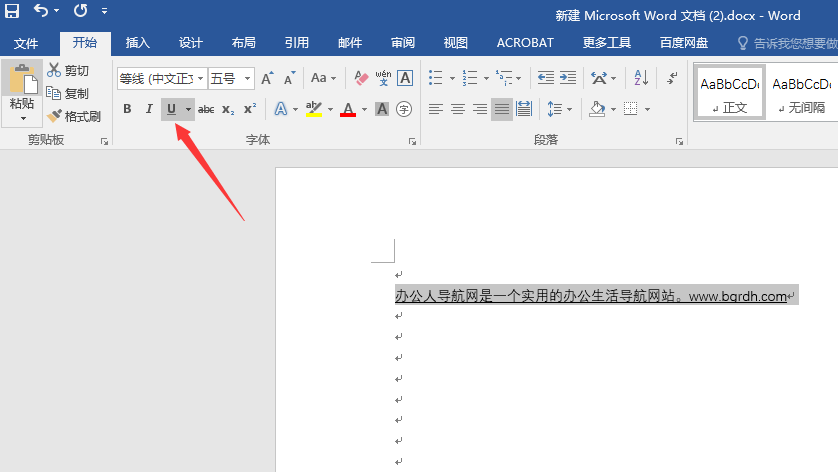
Task: Toggle subscript formatting
Action: (228, 109)
